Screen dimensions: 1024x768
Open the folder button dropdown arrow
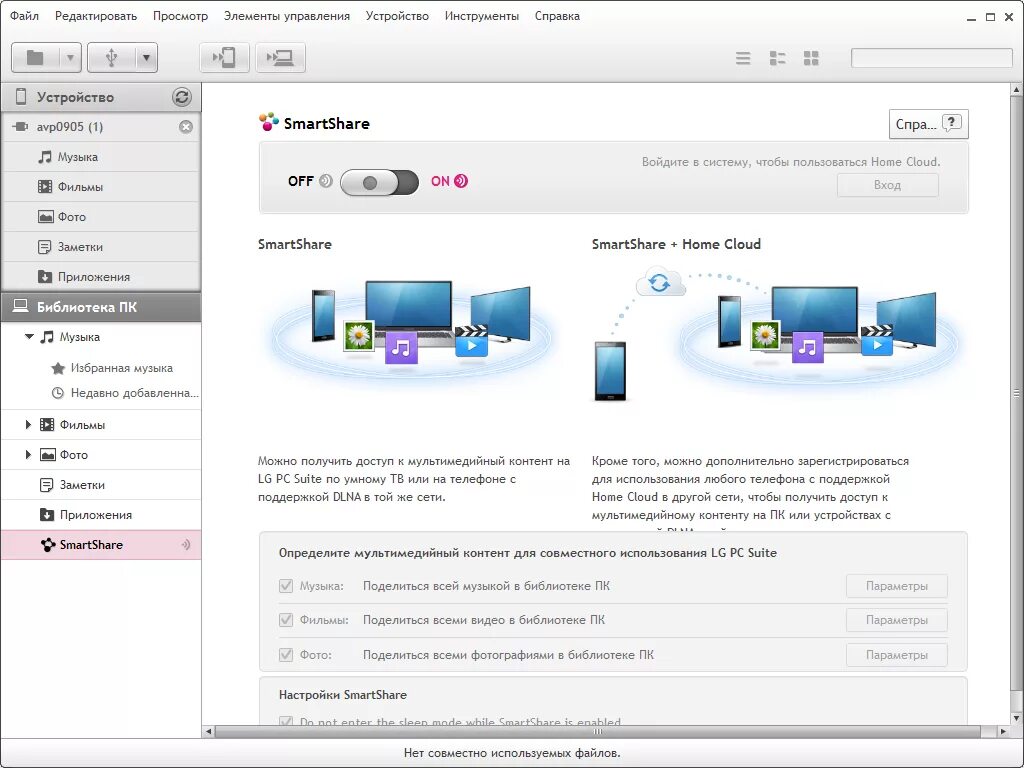[70, 58]
